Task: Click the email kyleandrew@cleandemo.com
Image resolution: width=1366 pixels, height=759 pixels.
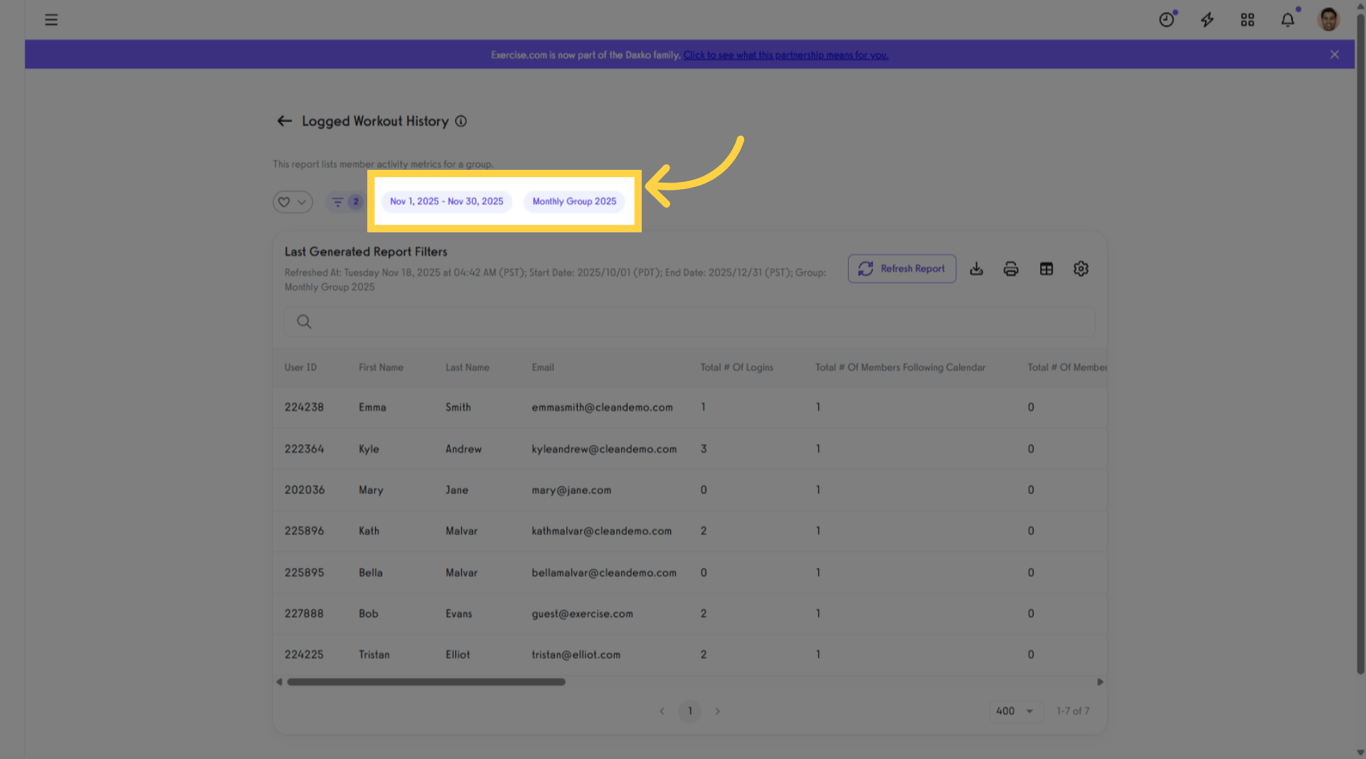Action: (x=604, y=449)
